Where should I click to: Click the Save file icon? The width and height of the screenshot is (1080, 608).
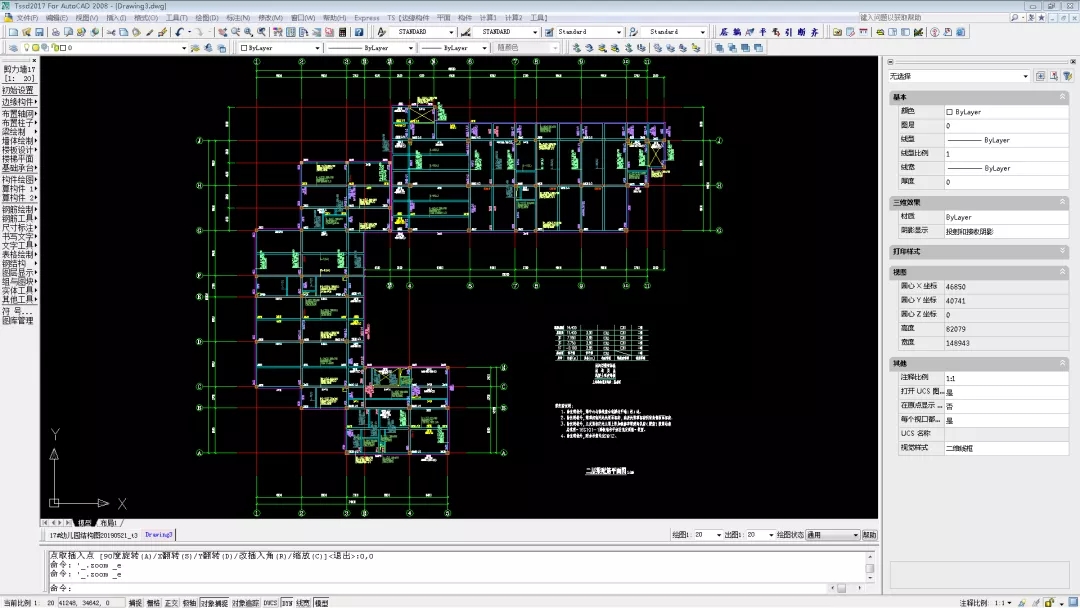(x=41, y=32)
